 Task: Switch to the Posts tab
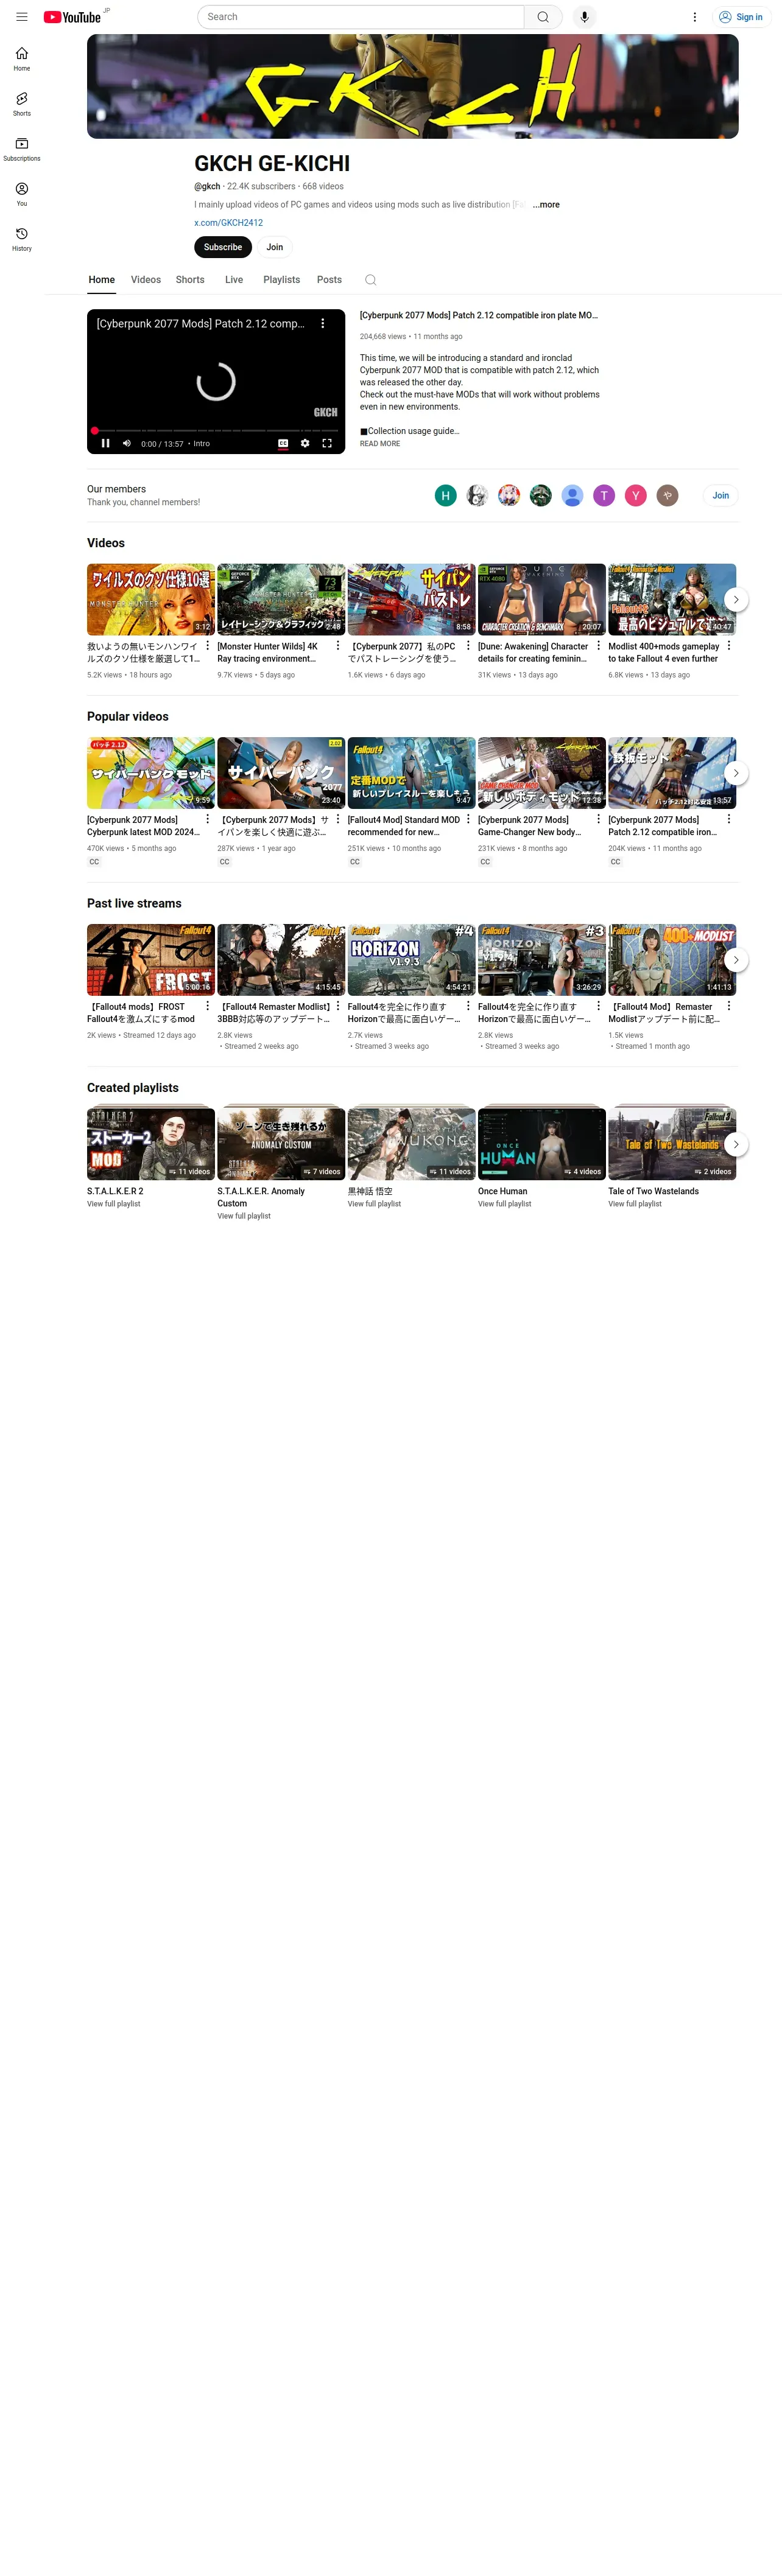pos(329,280)
